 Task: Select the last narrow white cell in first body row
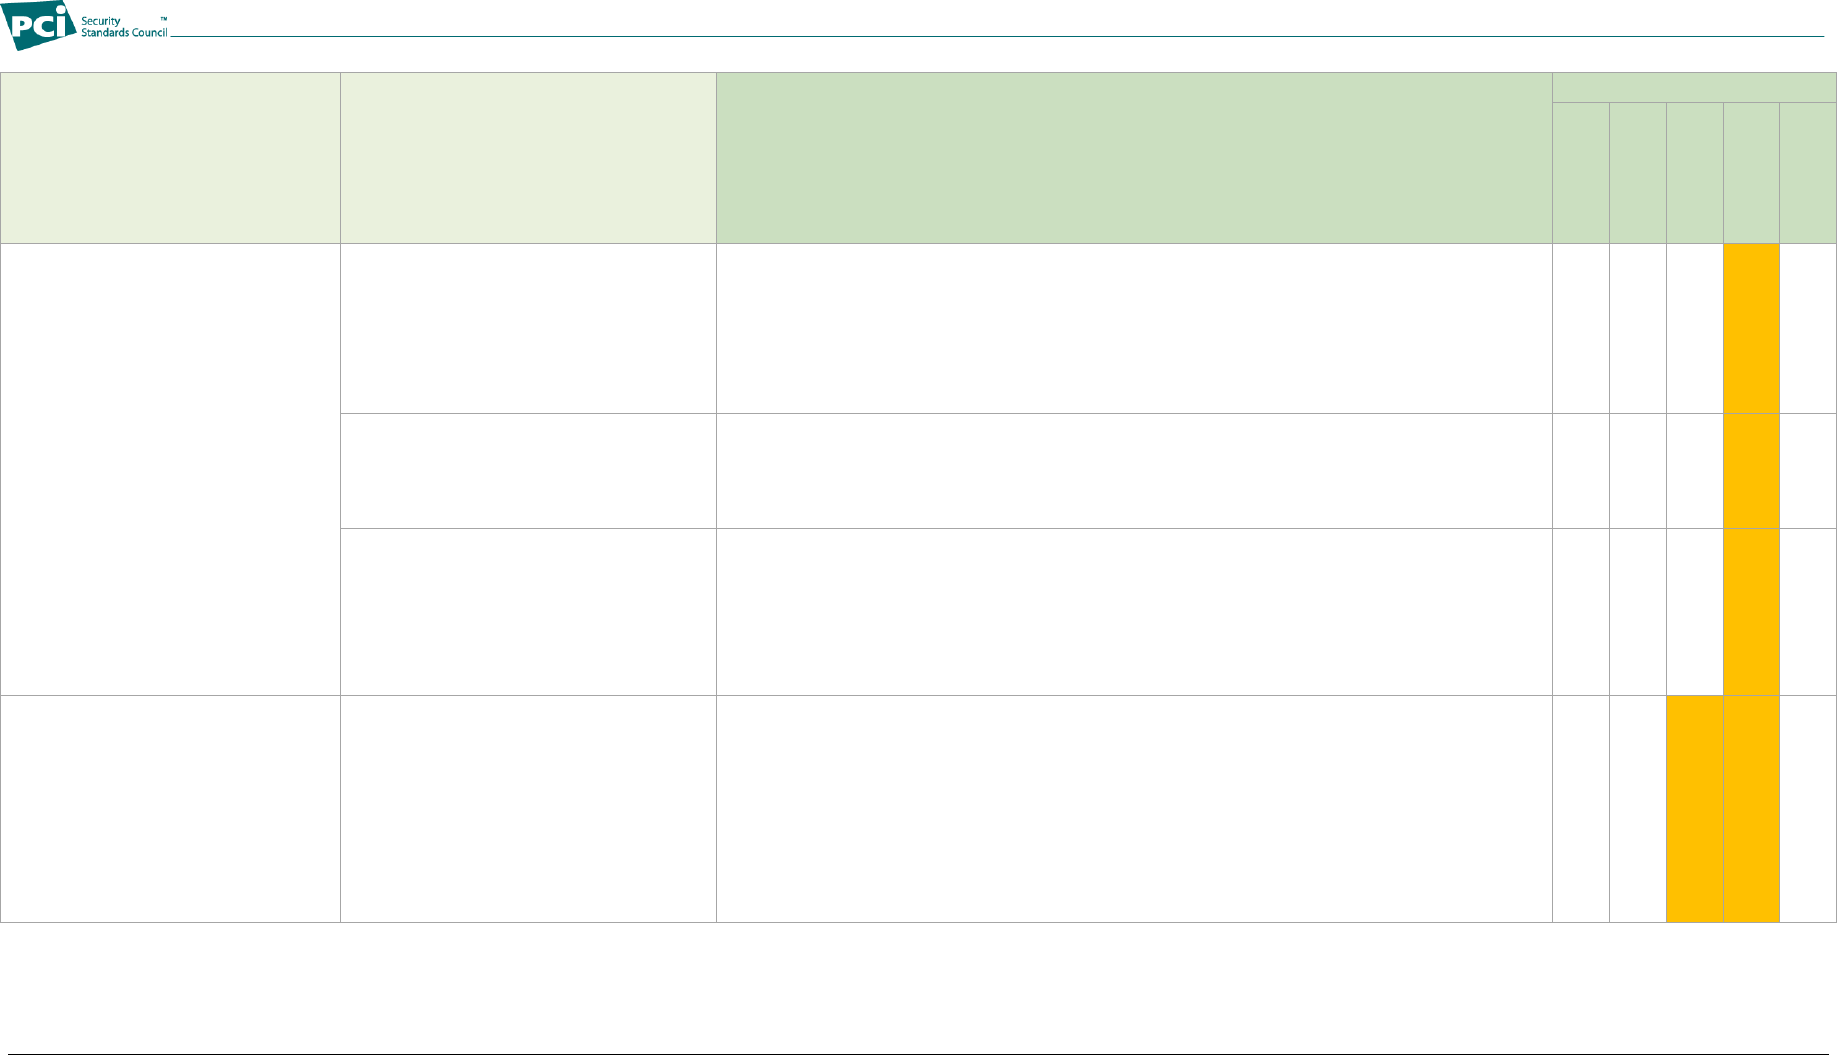tap(1808, 329)
